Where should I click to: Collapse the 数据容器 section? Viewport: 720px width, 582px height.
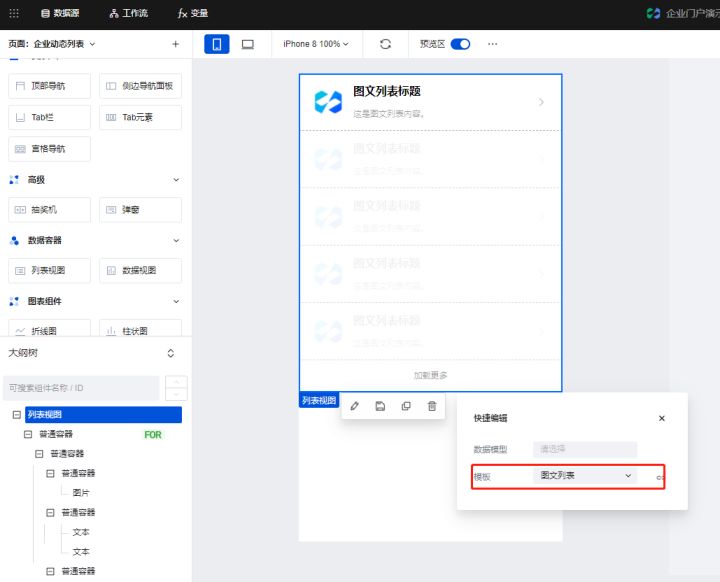pos(176,240)
